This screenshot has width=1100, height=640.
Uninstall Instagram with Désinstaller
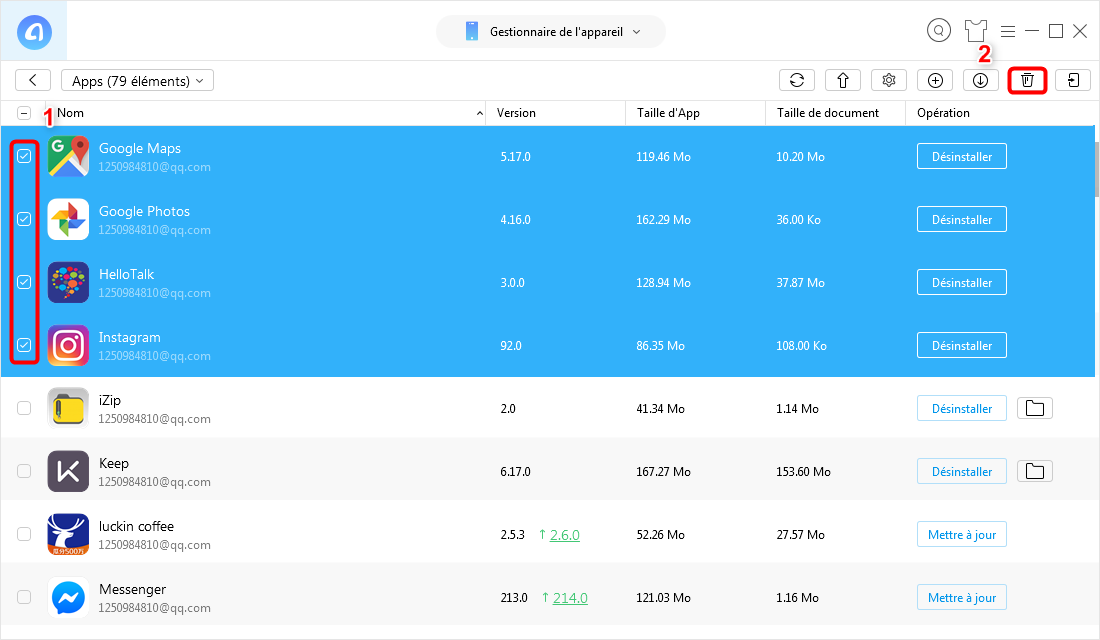(962, 345)
